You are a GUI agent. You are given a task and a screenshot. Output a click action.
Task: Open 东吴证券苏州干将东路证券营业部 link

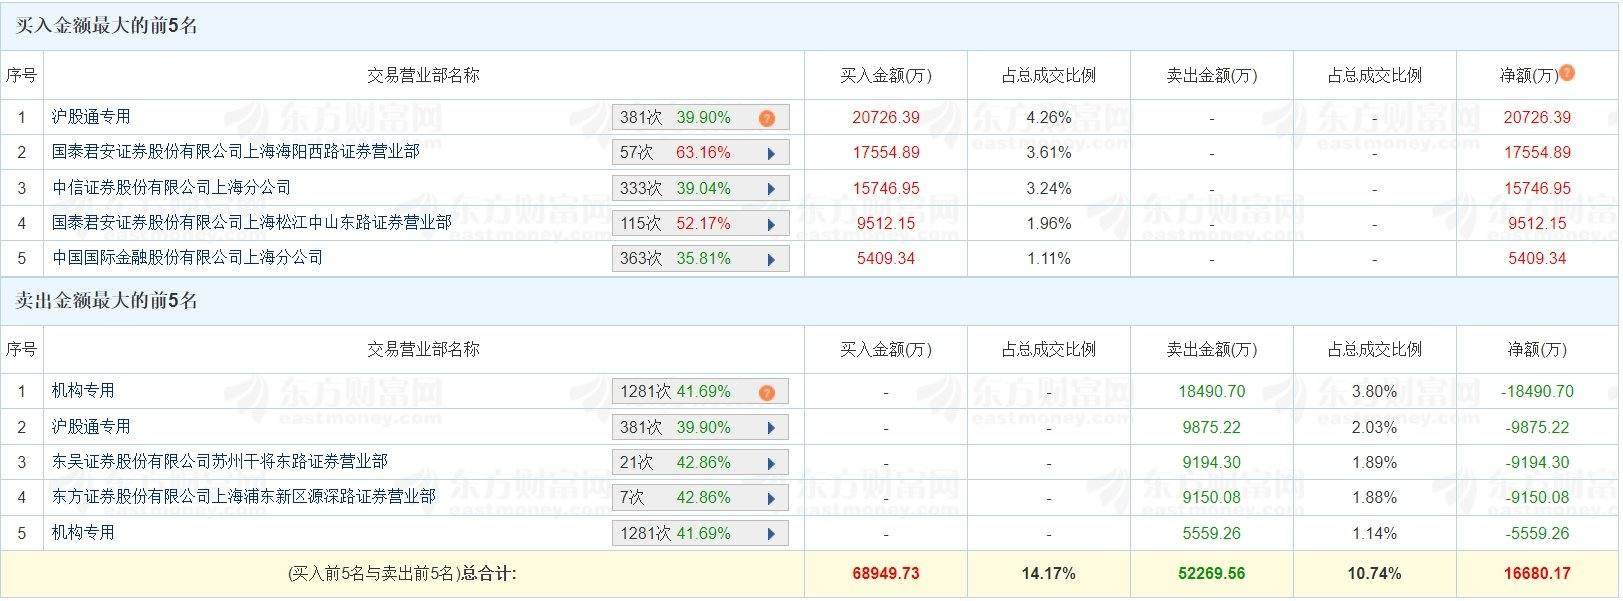point(219,461)
